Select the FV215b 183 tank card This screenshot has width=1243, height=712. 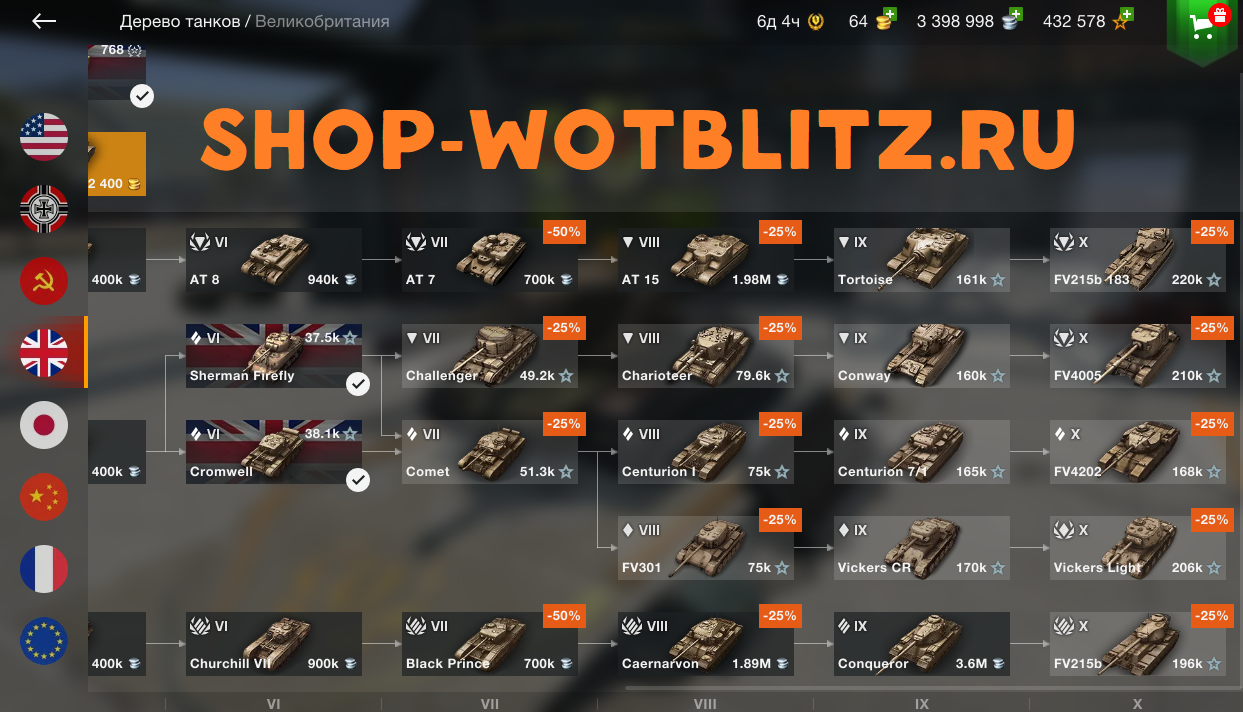point(1138,260)
